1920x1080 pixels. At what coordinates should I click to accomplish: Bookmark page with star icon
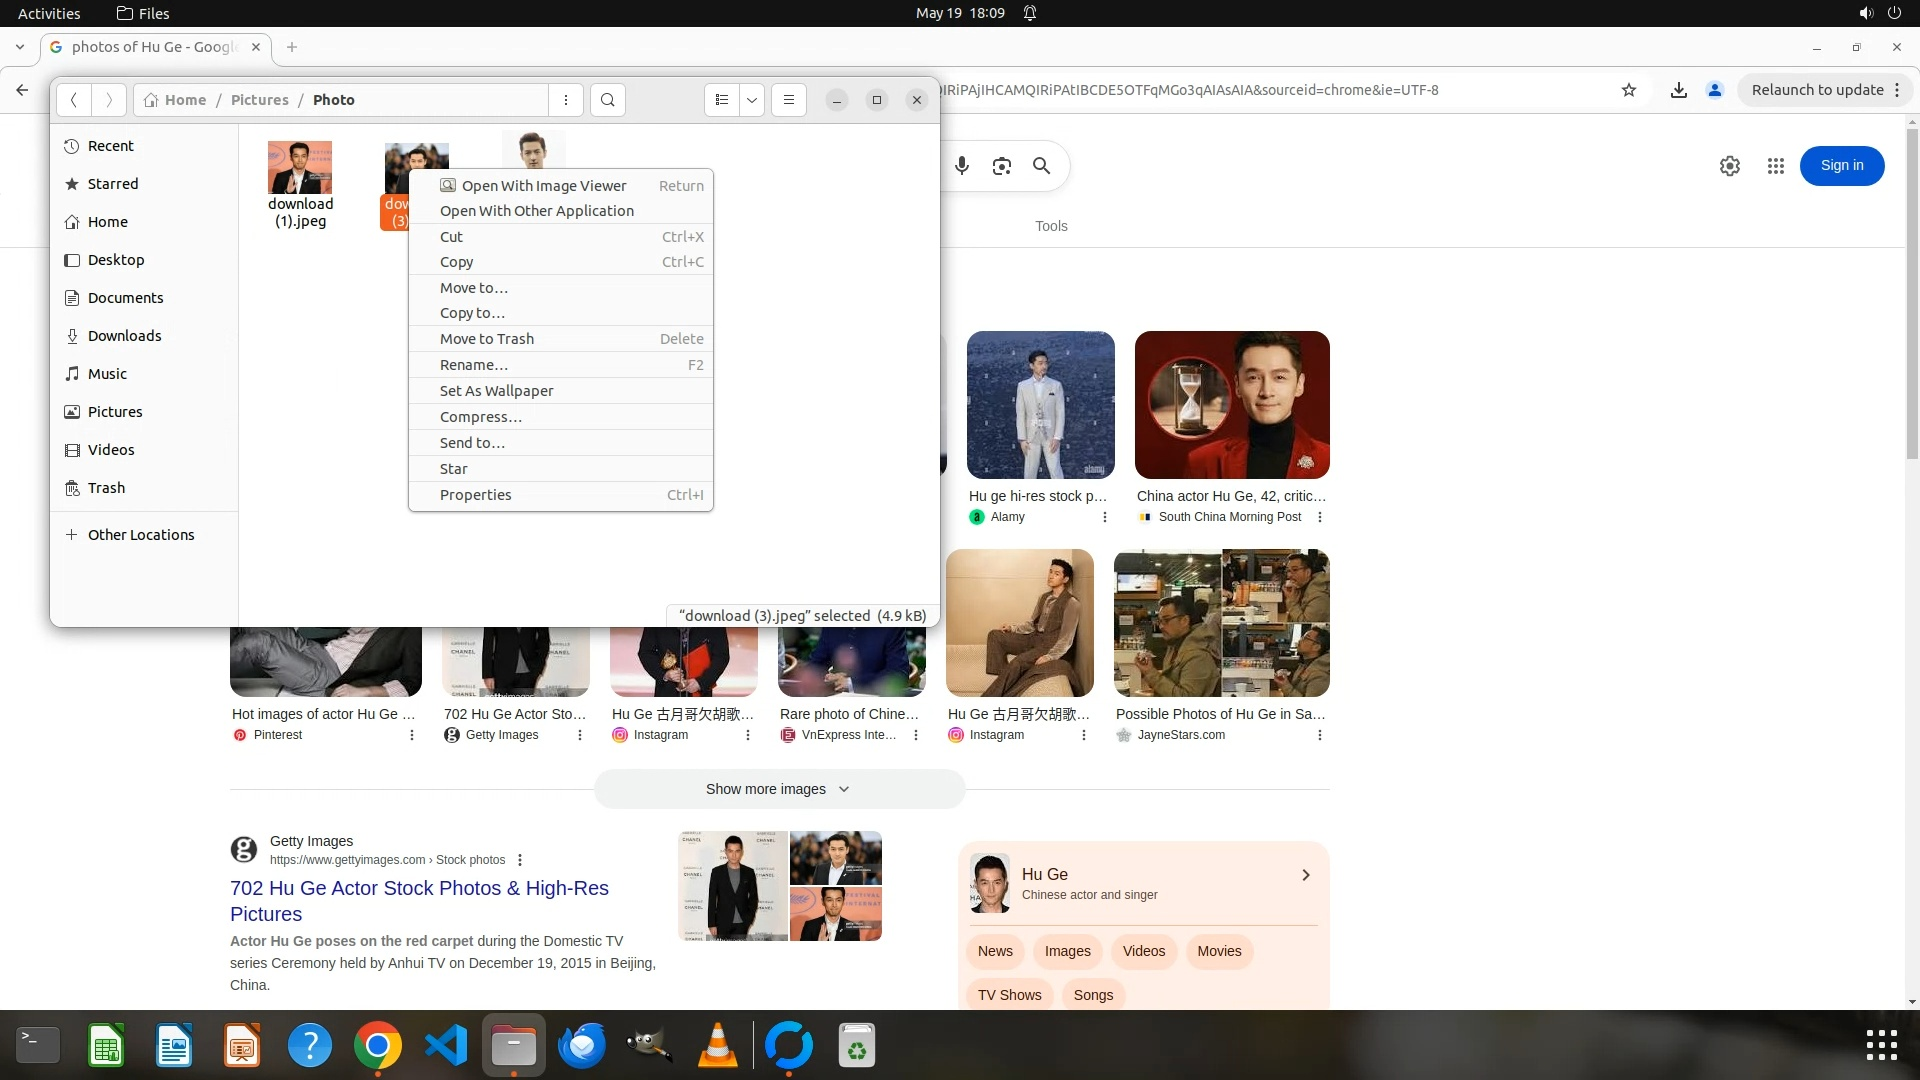coord(1628,90)
